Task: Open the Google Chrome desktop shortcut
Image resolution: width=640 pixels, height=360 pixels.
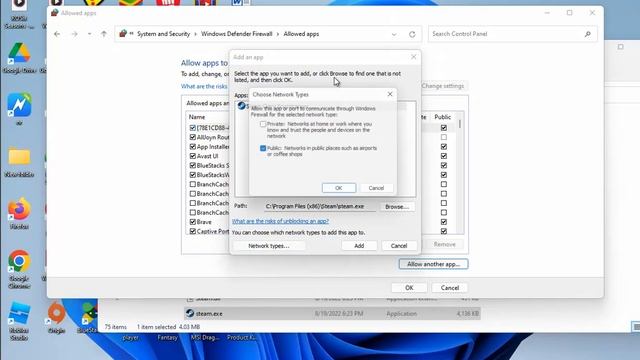Action: pos(19,269)
